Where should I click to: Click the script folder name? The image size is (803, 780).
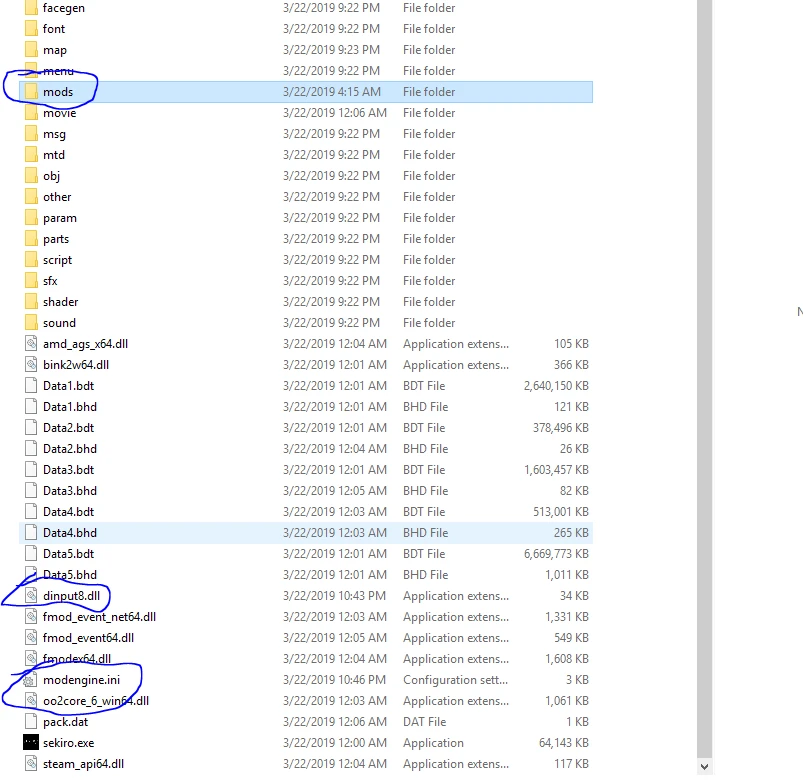point(58,260)
